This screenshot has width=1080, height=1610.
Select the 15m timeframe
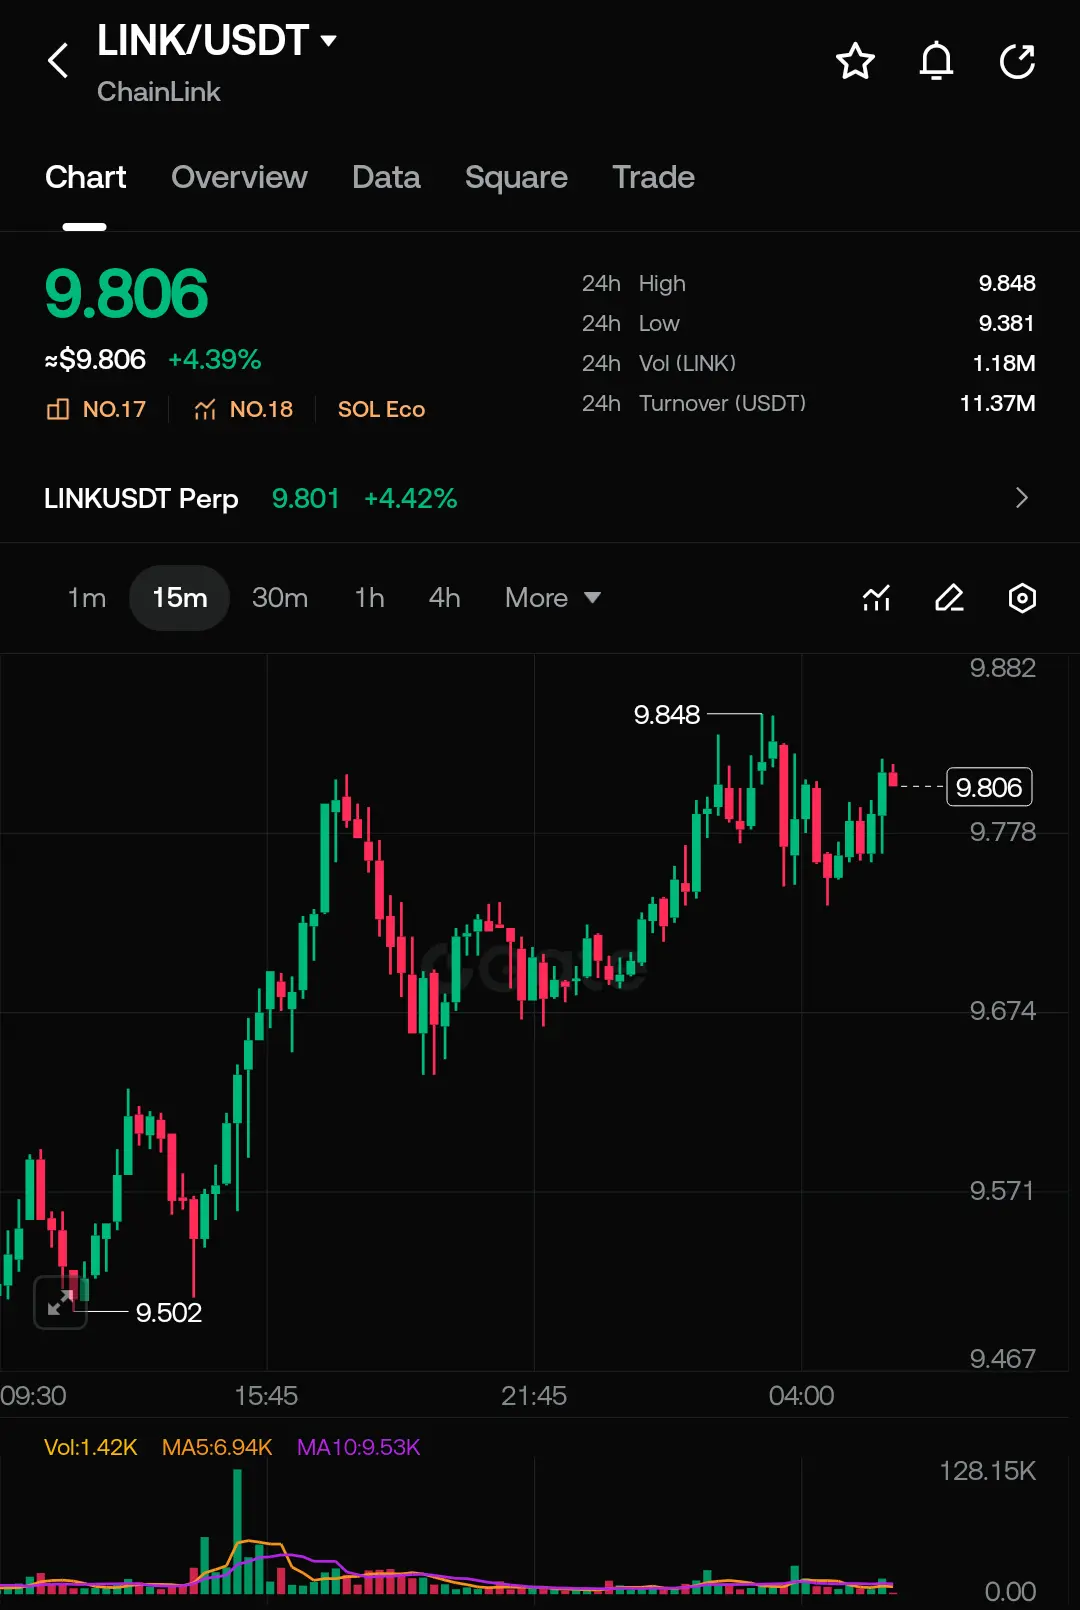(180, 598)
